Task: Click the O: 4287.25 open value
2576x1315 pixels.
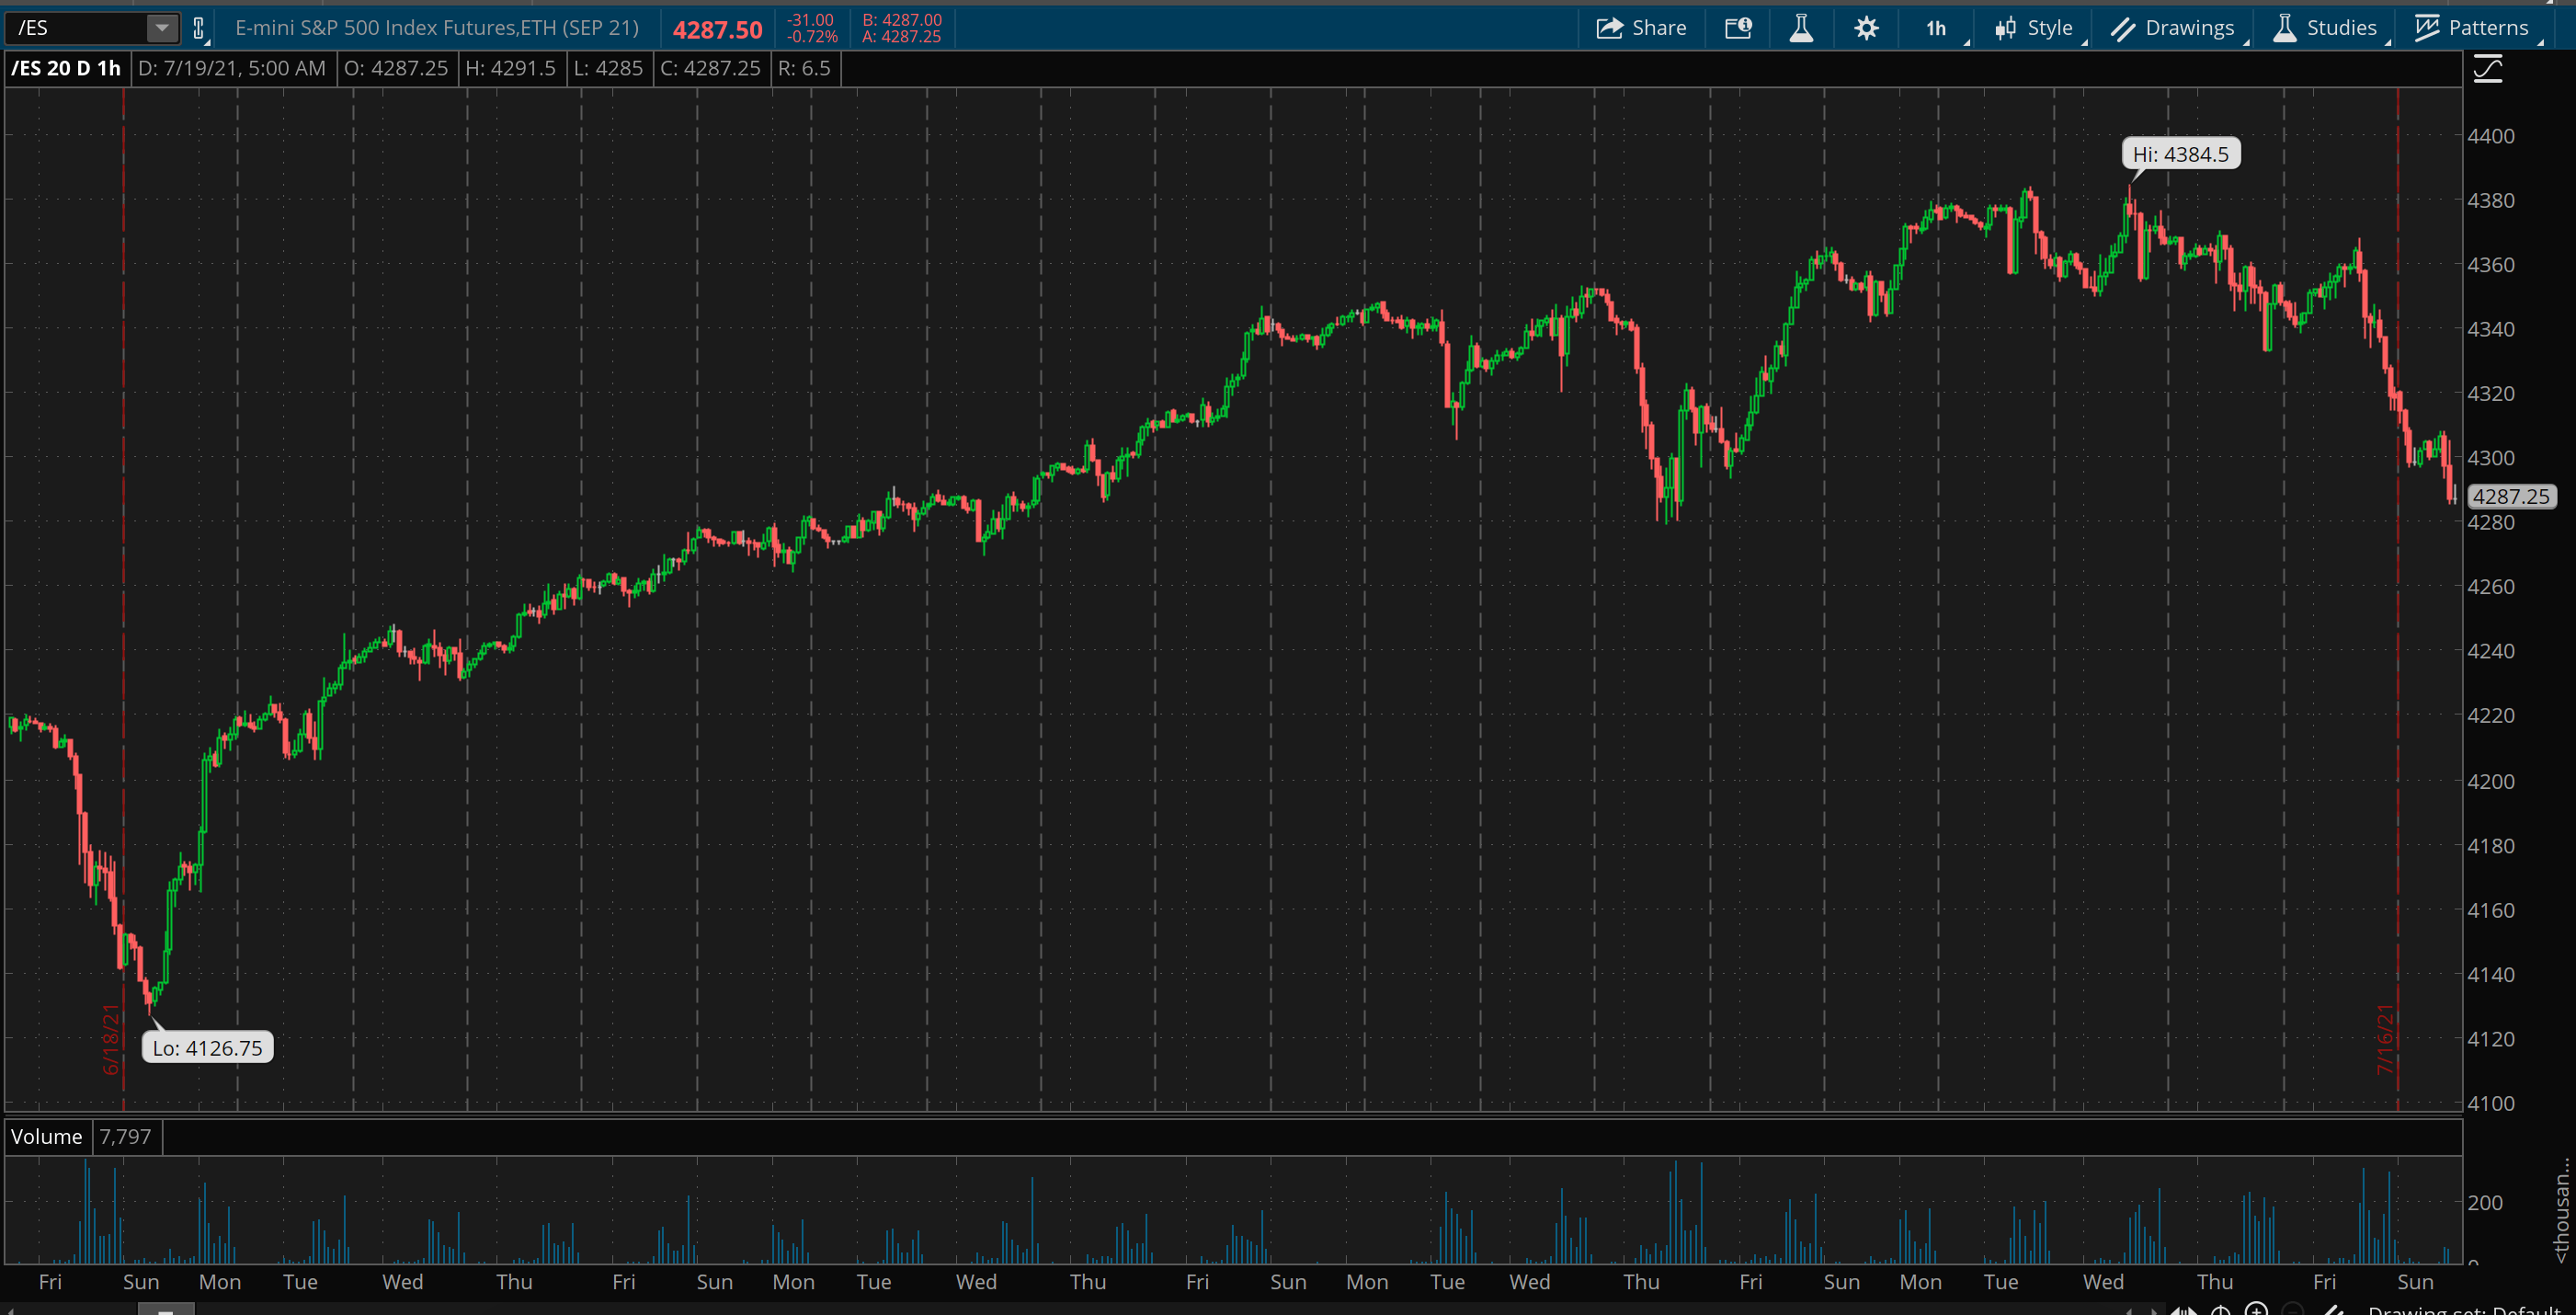Action: pyautogui.click(x=396, y=68)
